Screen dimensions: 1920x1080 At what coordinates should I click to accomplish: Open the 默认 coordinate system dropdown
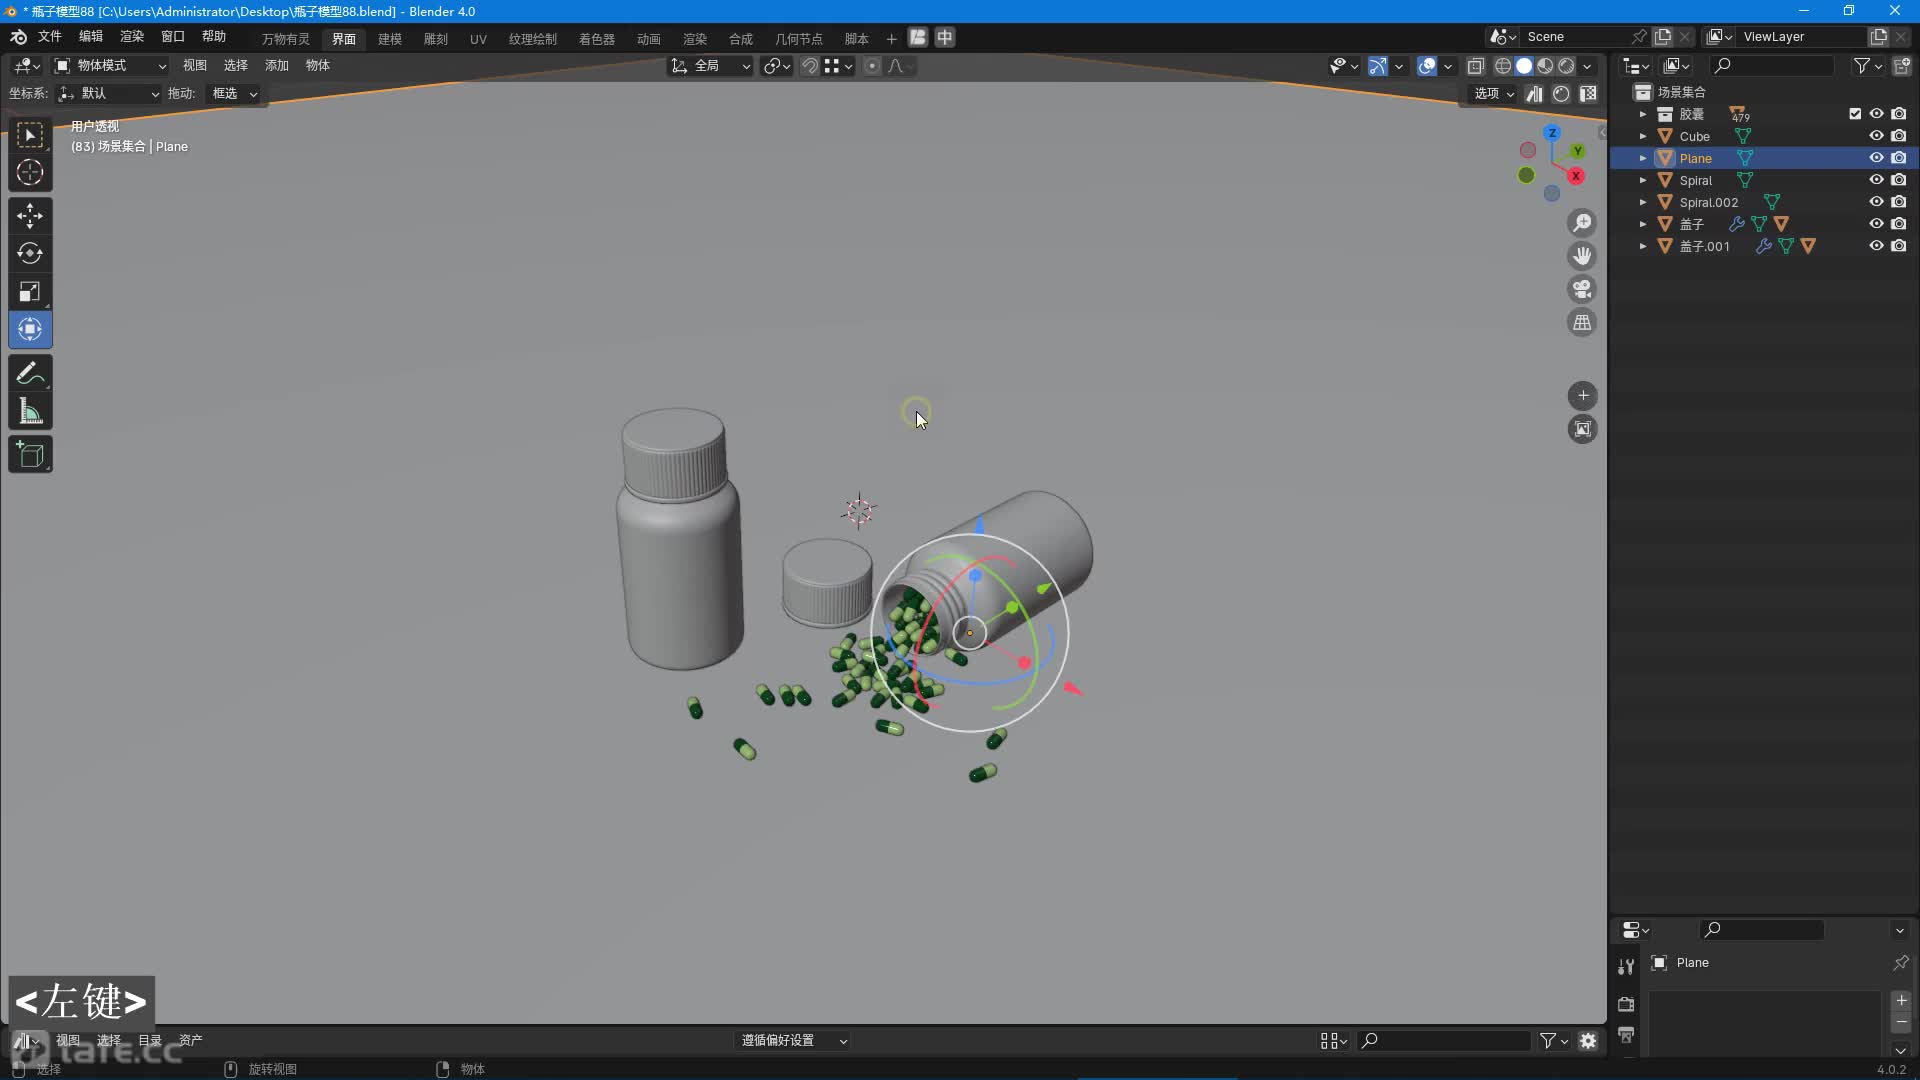[108, 94]
